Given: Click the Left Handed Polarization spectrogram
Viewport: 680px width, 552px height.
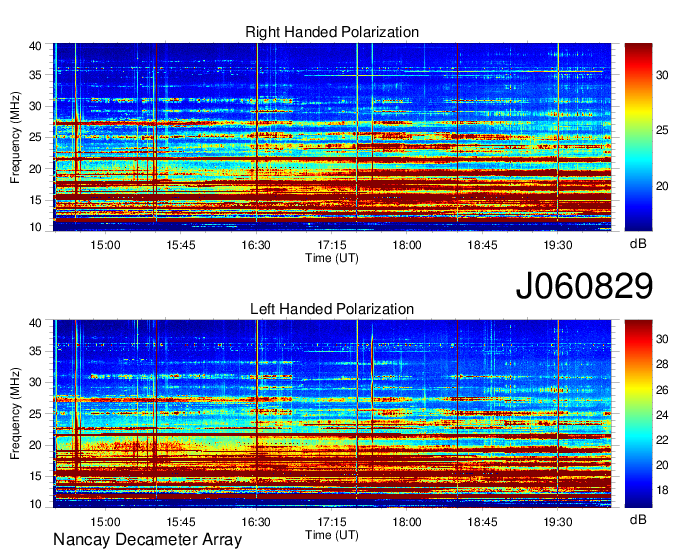Looking at the screenshot, I should [x=332, y=414].
